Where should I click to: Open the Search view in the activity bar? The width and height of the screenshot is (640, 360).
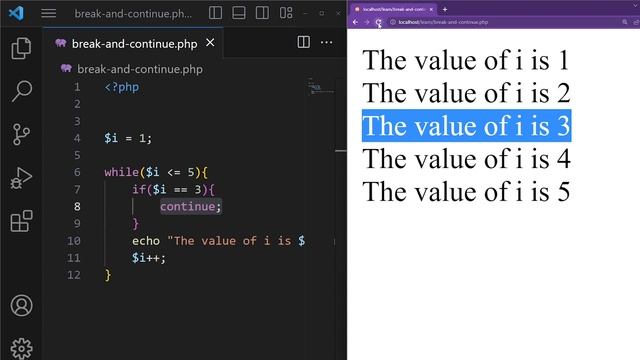21,91
